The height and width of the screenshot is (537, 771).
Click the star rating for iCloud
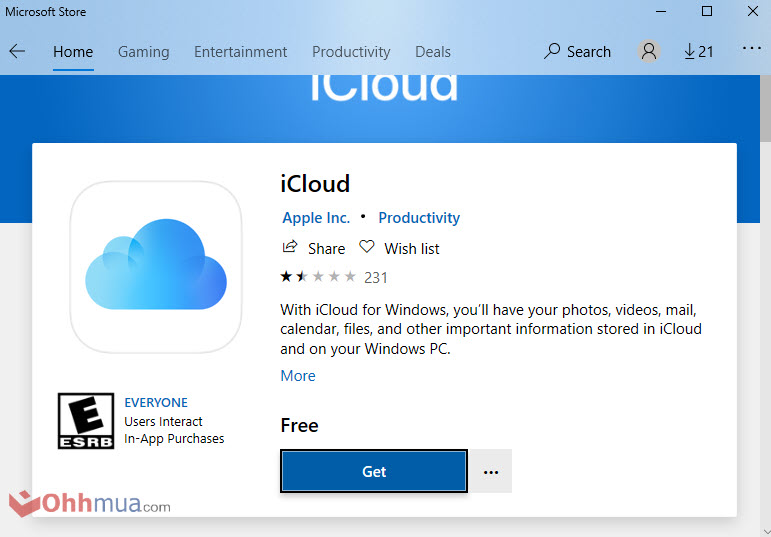tap(318, 277)
